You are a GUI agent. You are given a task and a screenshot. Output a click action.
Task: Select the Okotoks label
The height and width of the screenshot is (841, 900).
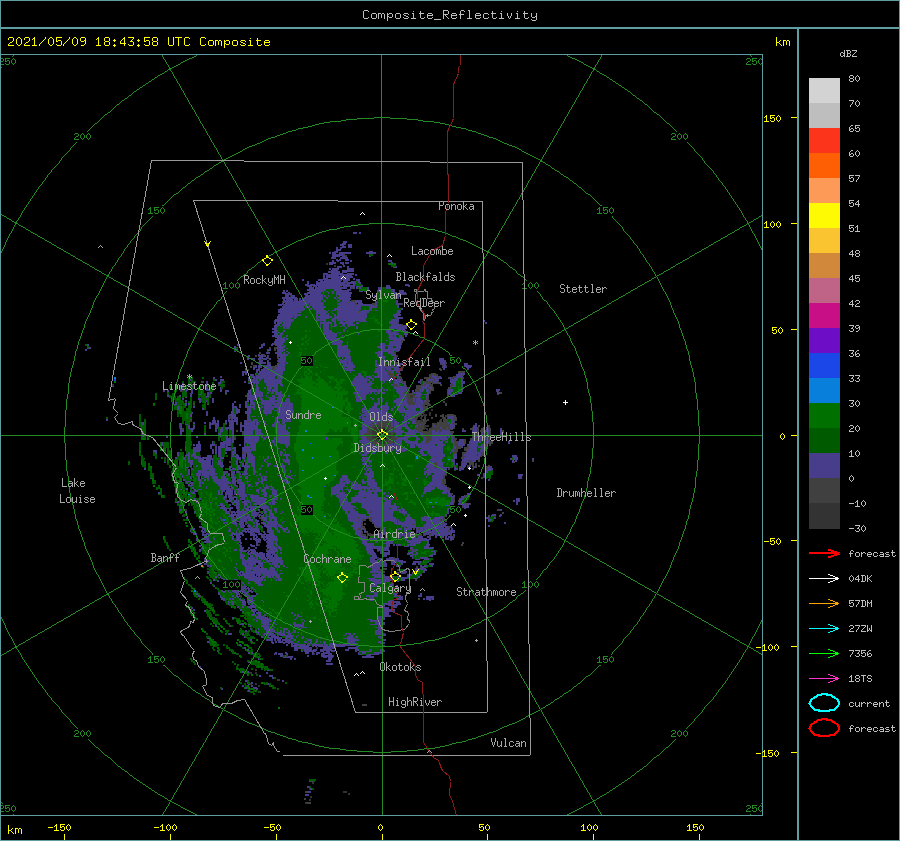[401, 667]
